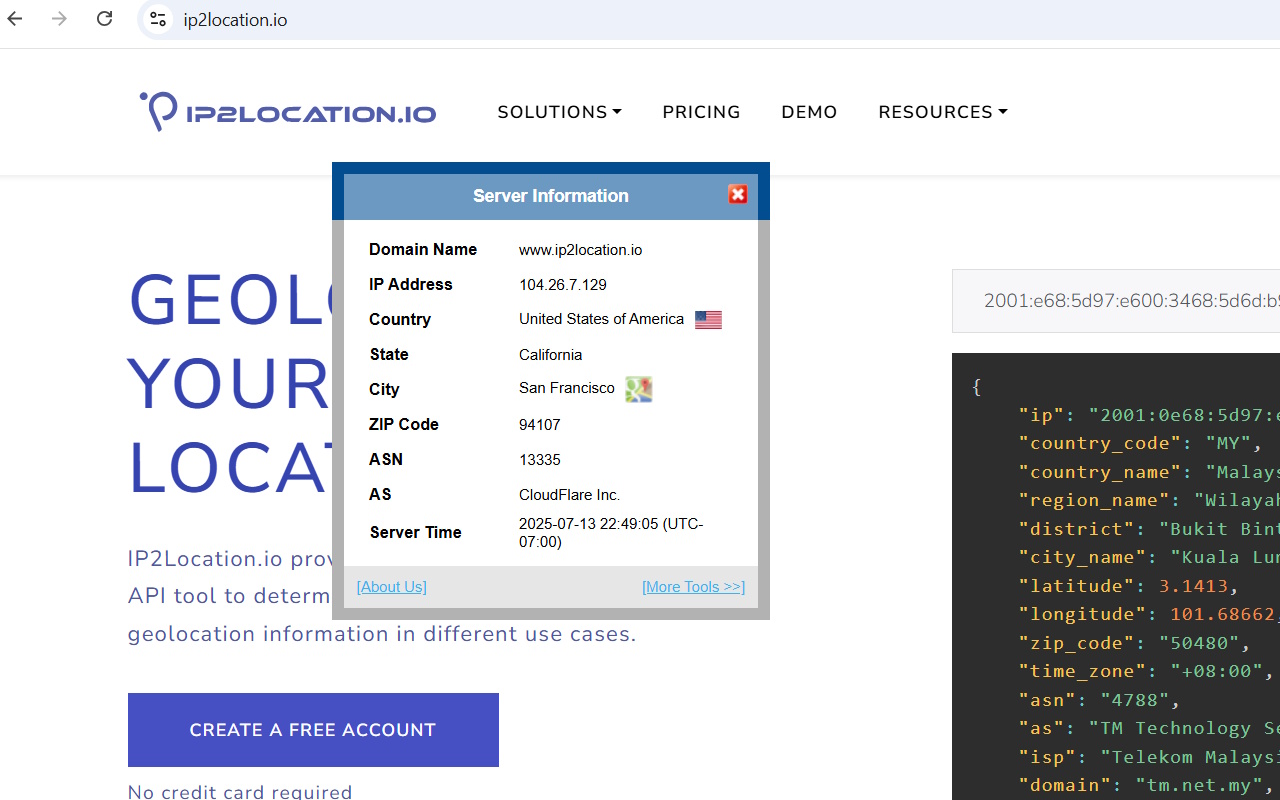Click the grayed-out forward navigation arrow
Screen dimensions: 1280x800
pos(59,19)
